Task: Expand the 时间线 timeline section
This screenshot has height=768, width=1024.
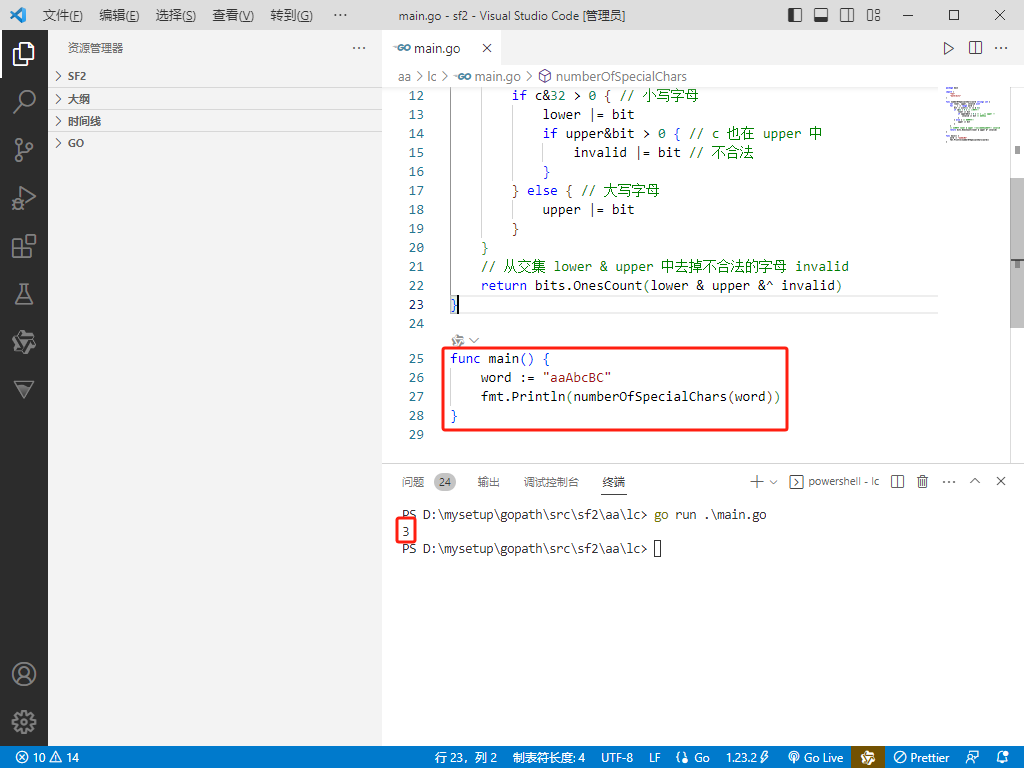Action: (215, 121)
